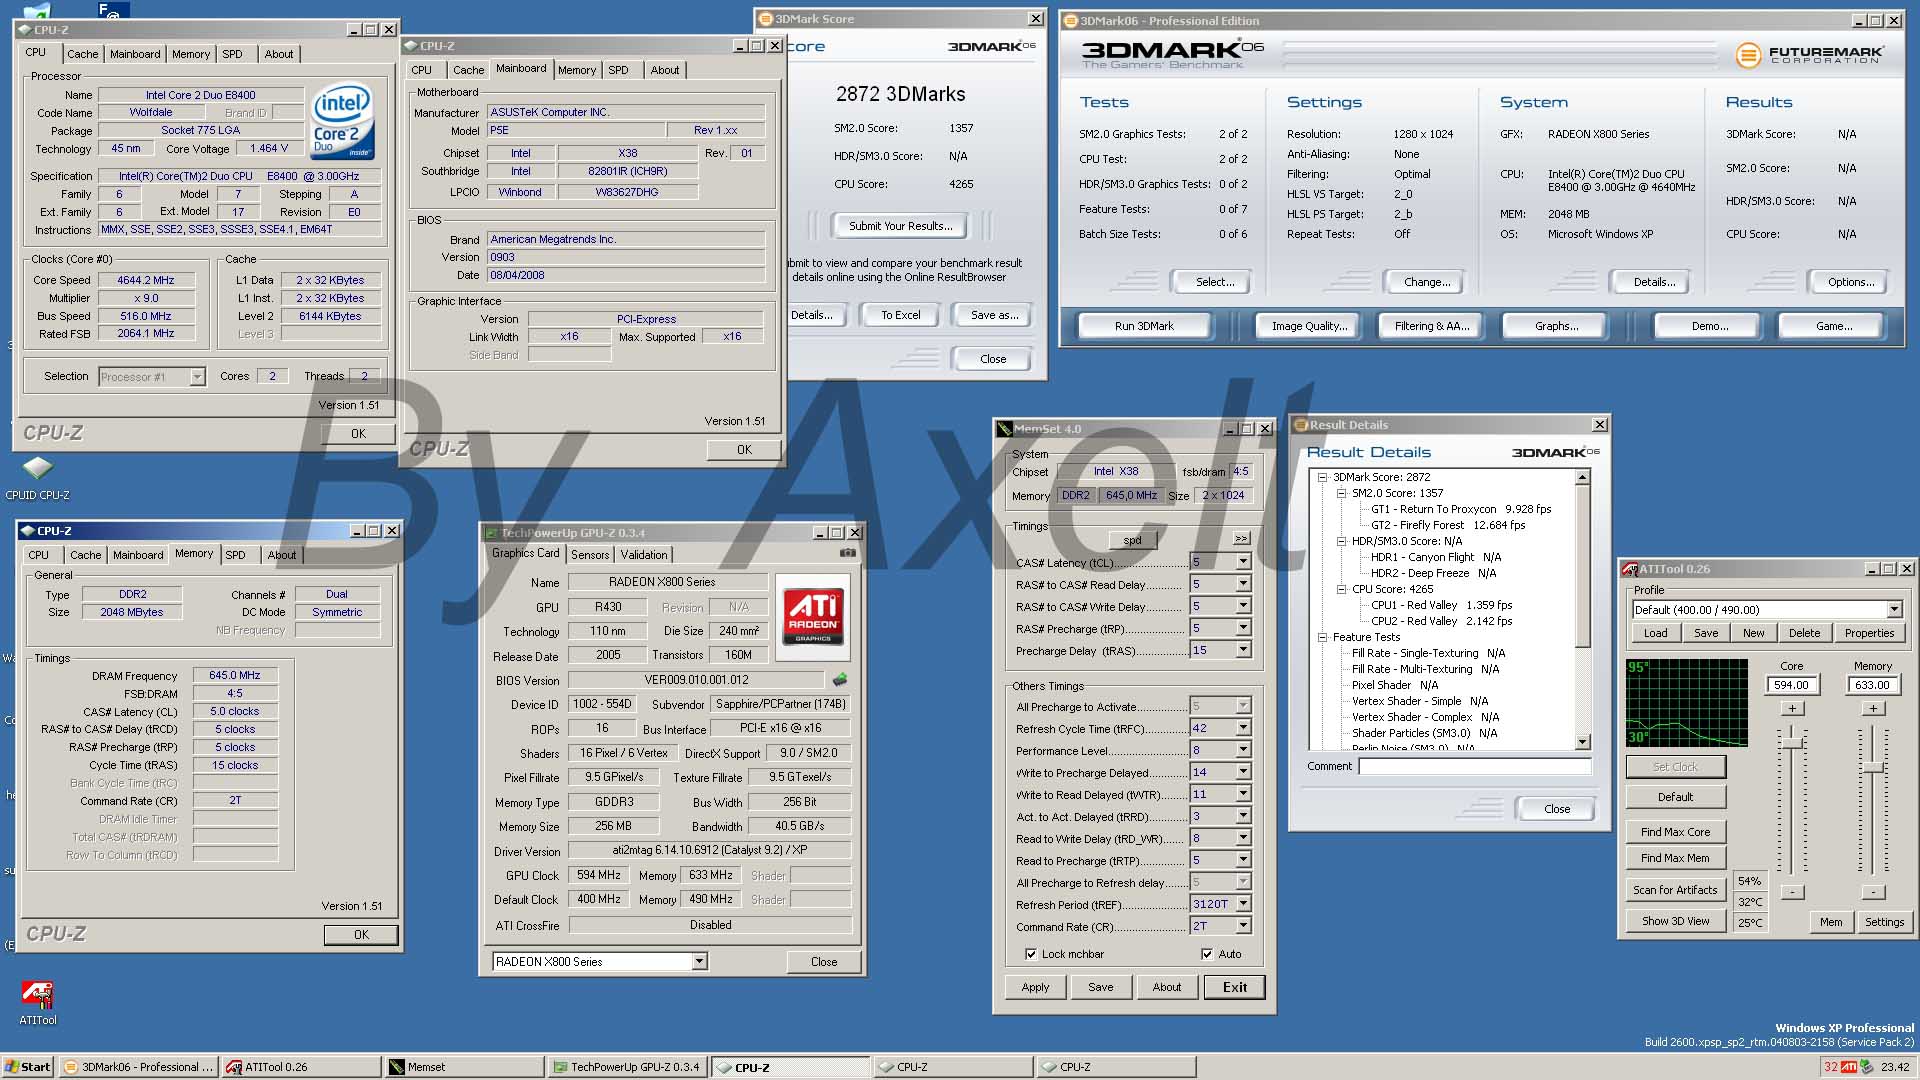Bring up Memset from the taskbar

coord(464,1067)
